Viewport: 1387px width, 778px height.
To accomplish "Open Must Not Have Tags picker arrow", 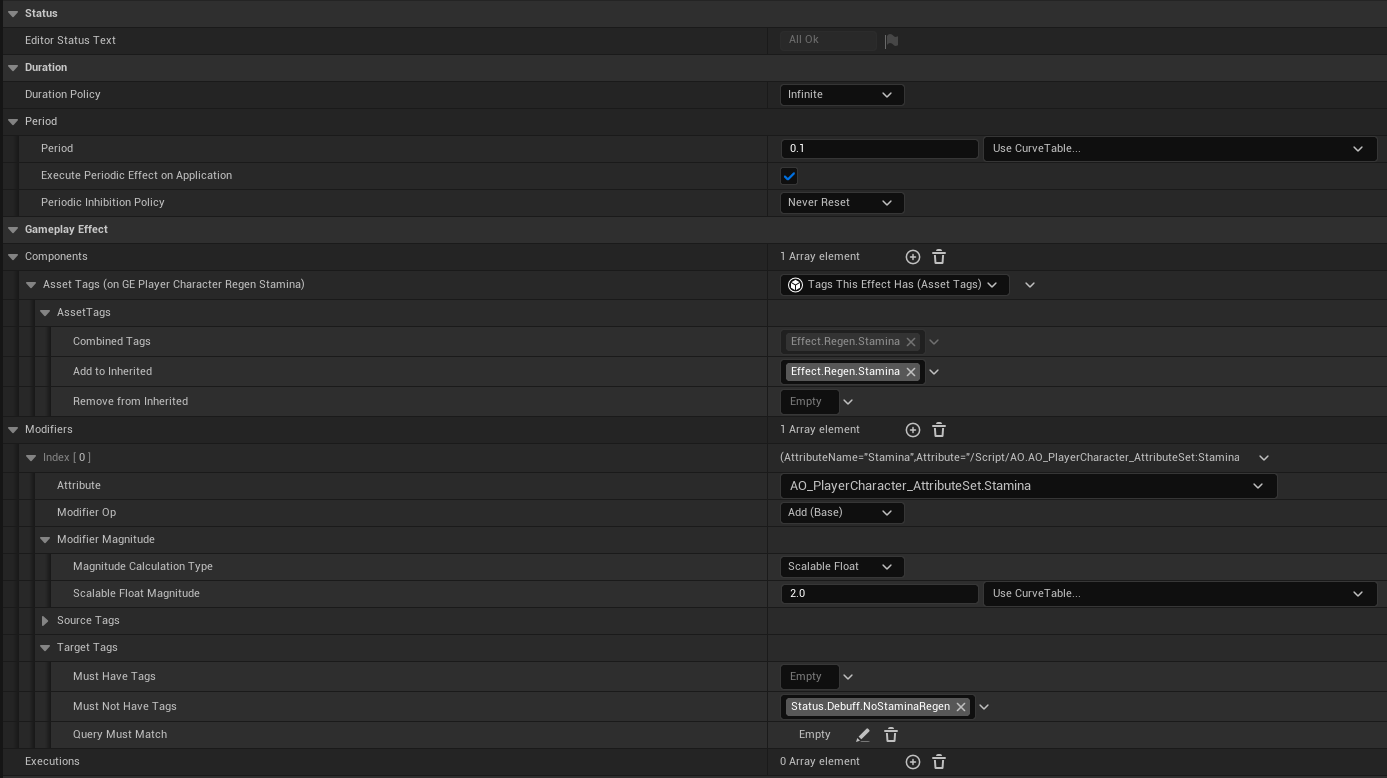I will click(984, 707).
